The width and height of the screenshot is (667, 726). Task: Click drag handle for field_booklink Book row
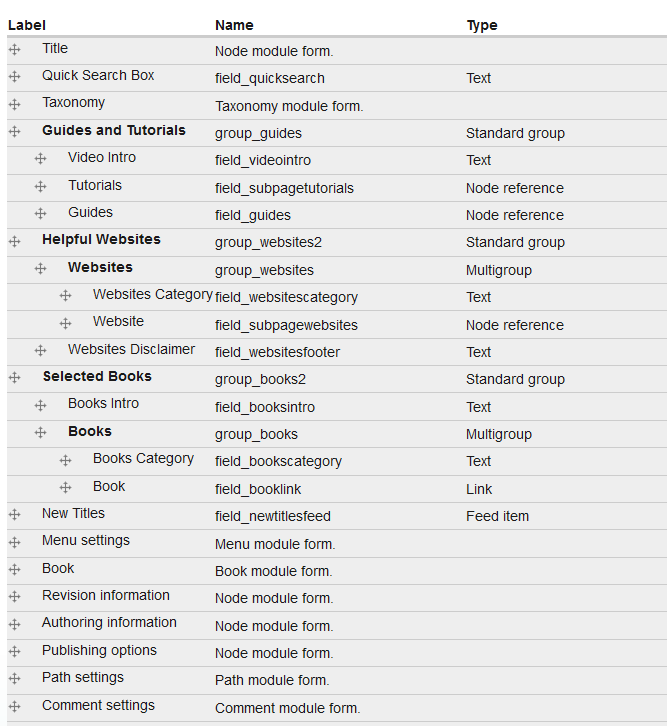click(x=65, y=488)
